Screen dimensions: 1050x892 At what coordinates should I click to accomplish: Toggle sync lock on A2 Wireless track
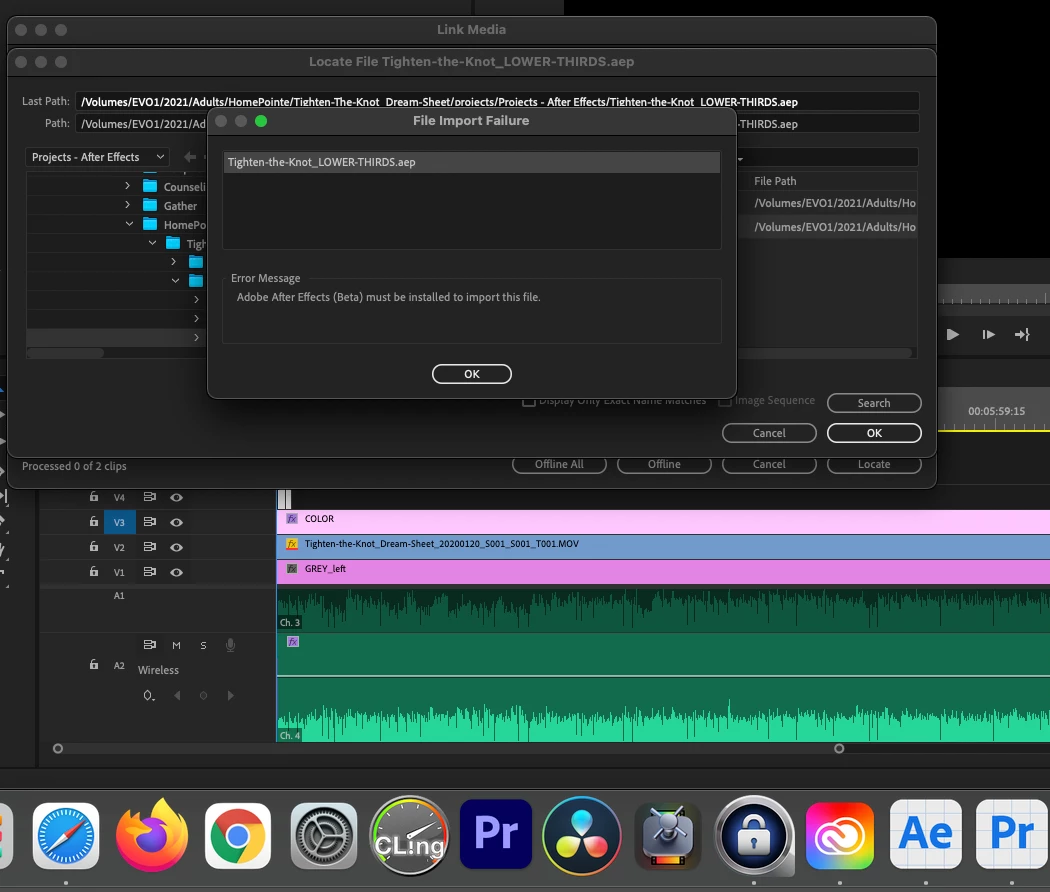tap(149, 645)
